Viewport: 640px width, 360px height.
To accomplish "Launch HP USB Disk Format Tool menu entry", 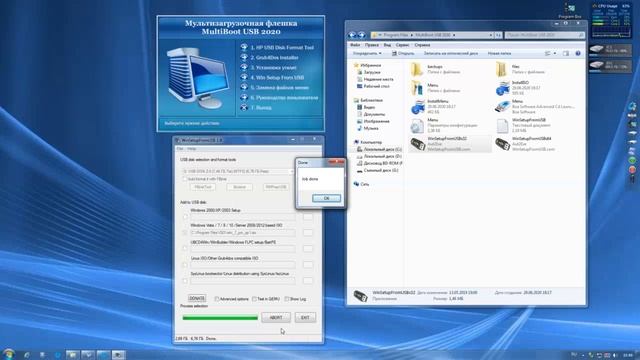I will coord(282,47).
